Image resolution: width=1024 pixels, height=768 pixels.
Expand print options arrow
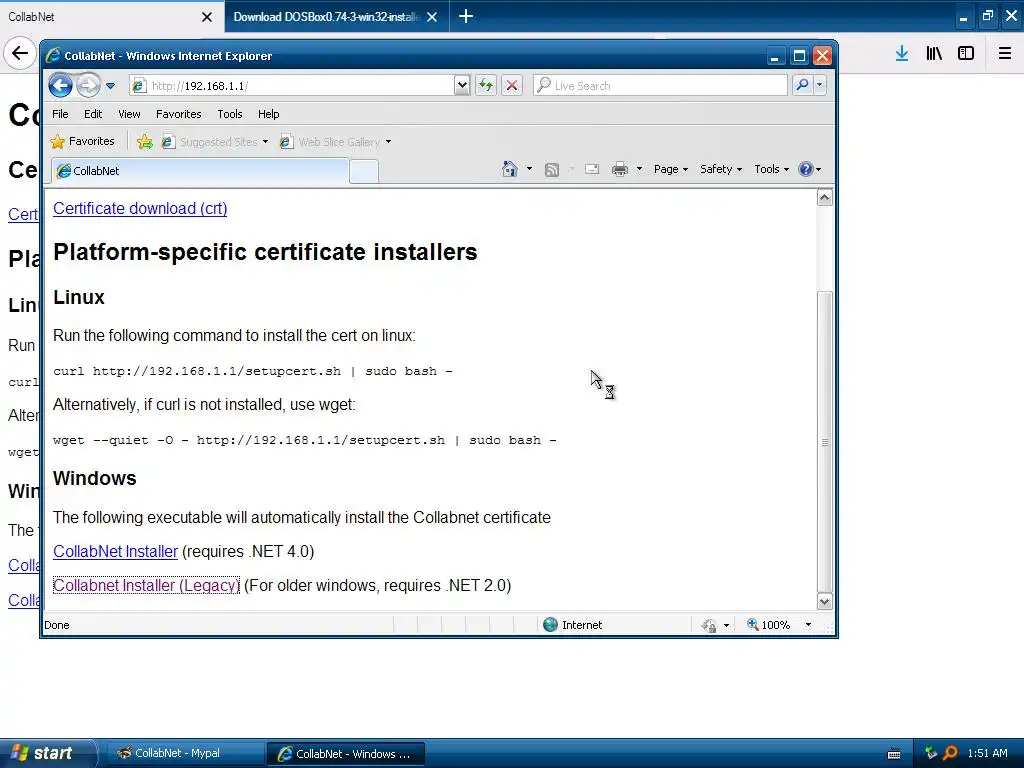(x=639, y=169)
